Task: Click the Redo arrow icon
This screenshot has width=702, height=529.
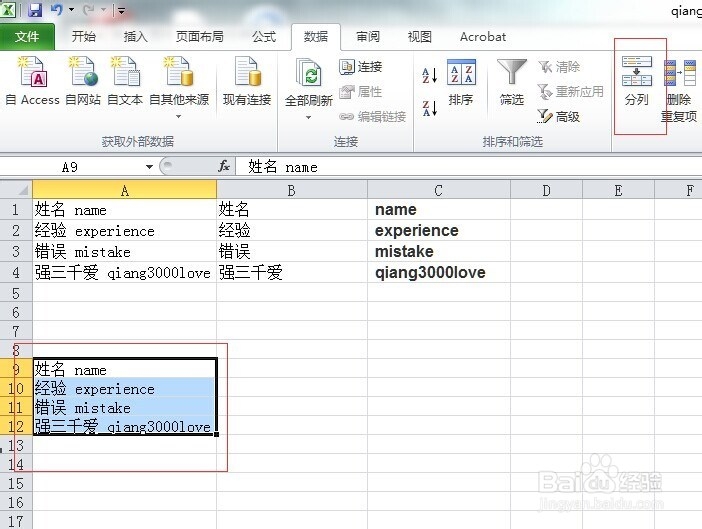Action: coord(89,9)
